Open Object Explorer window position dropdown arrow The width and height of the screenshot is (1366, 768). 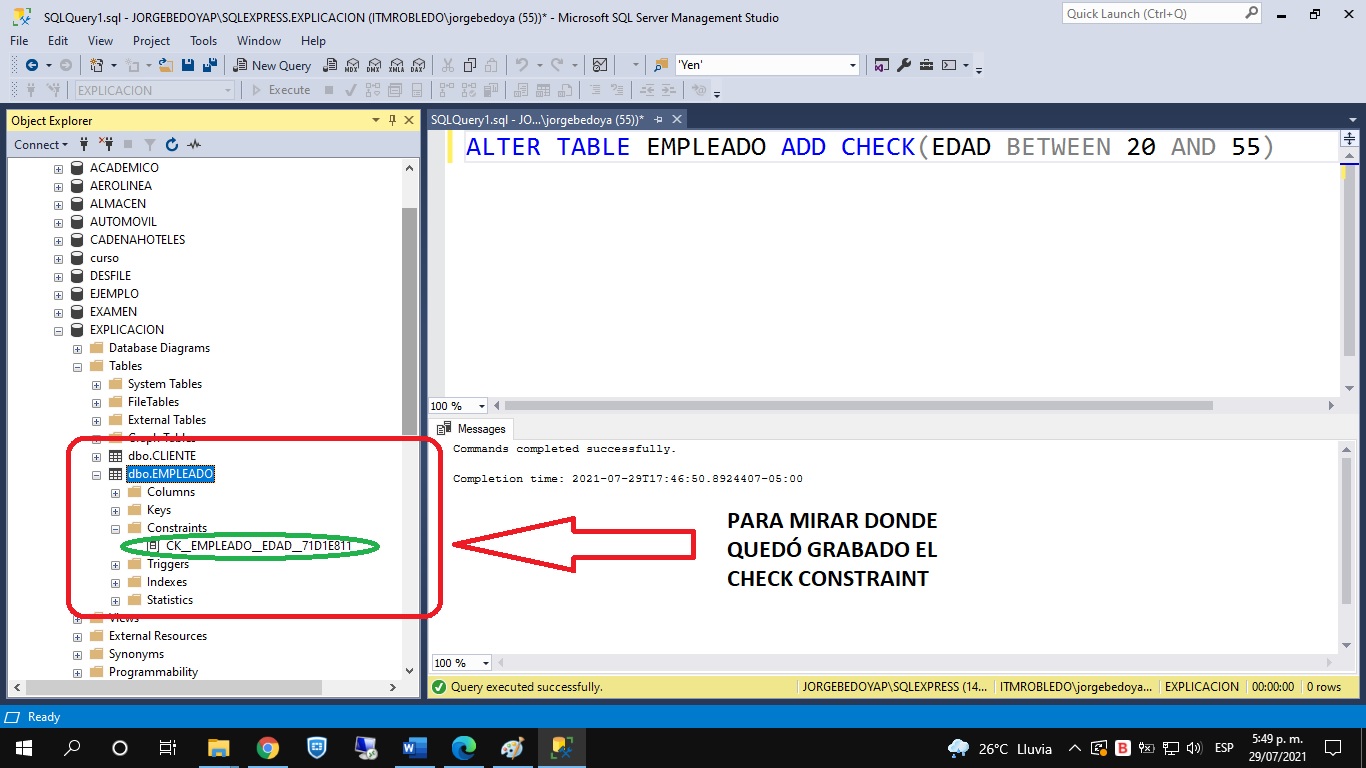[x=376, y=120]
